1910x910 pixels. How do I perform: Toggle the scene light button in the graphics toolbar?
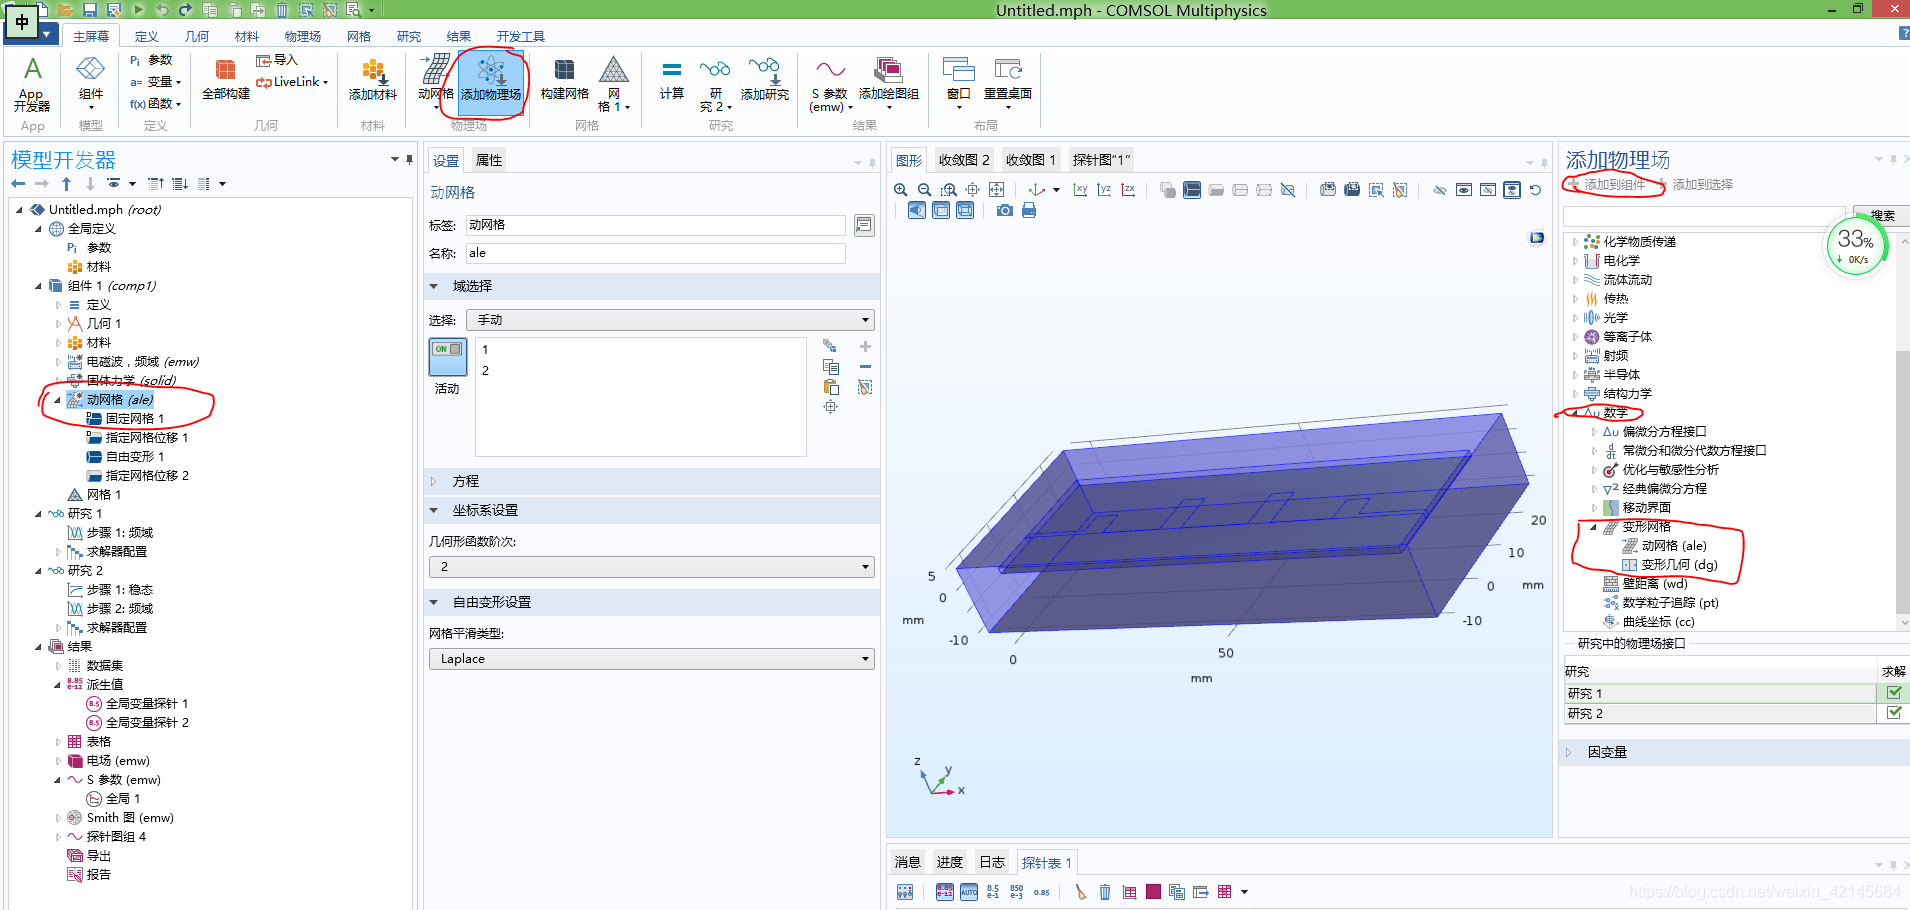[917, 211]
